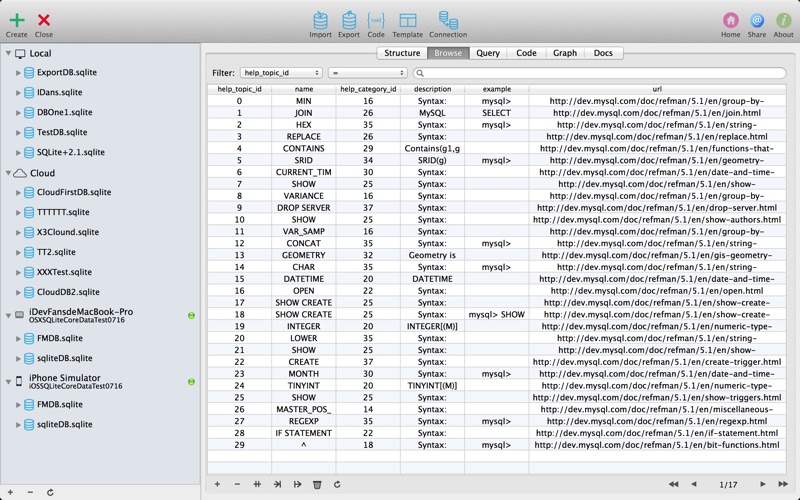Open the Connection tool

coord(448,20)
